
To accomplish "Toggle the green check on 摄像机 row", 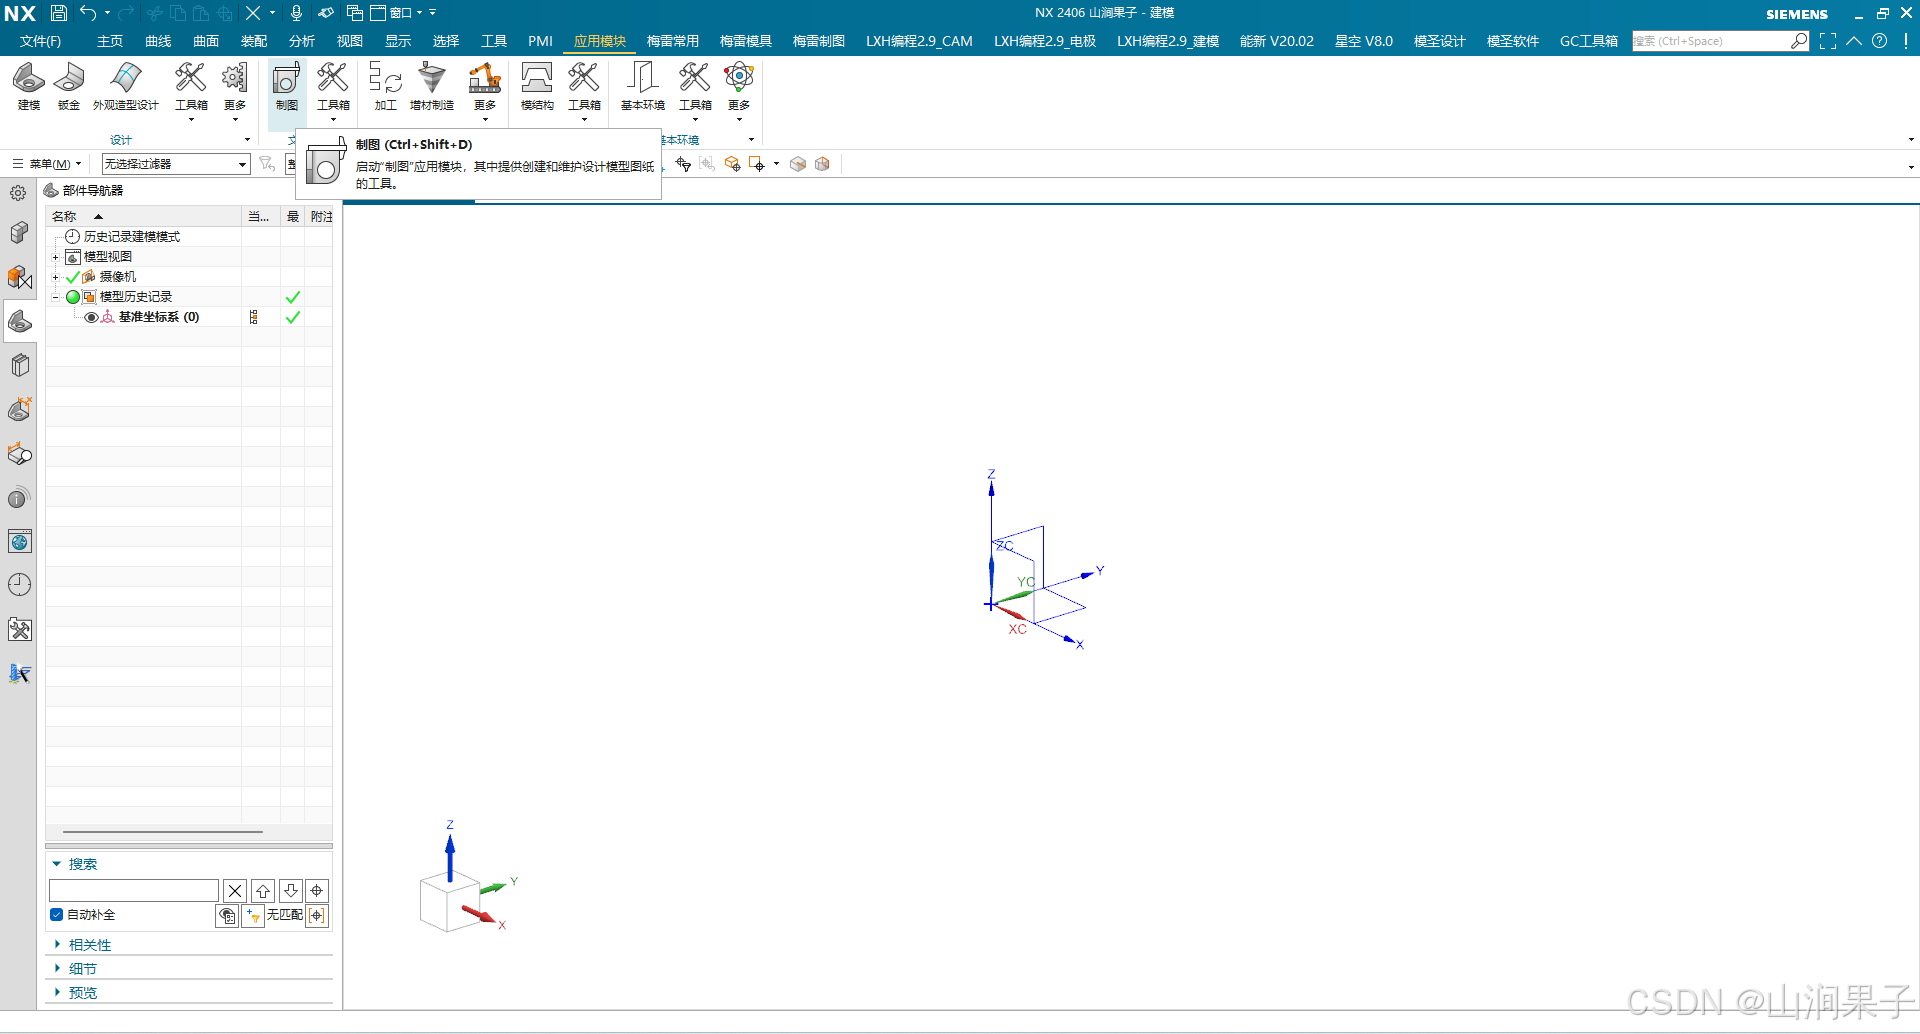I will (x=72, y=277).
